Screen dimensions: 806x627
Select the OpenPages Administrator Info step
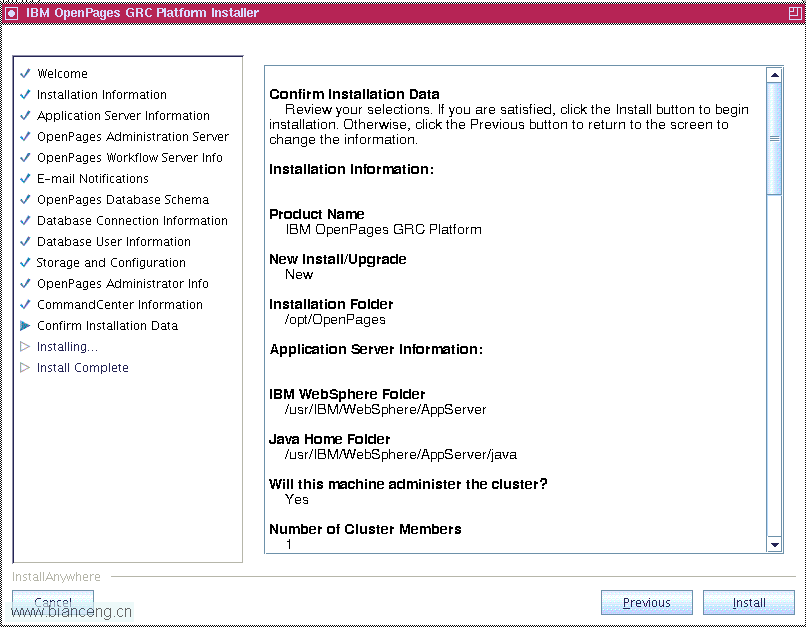point(123,284)
